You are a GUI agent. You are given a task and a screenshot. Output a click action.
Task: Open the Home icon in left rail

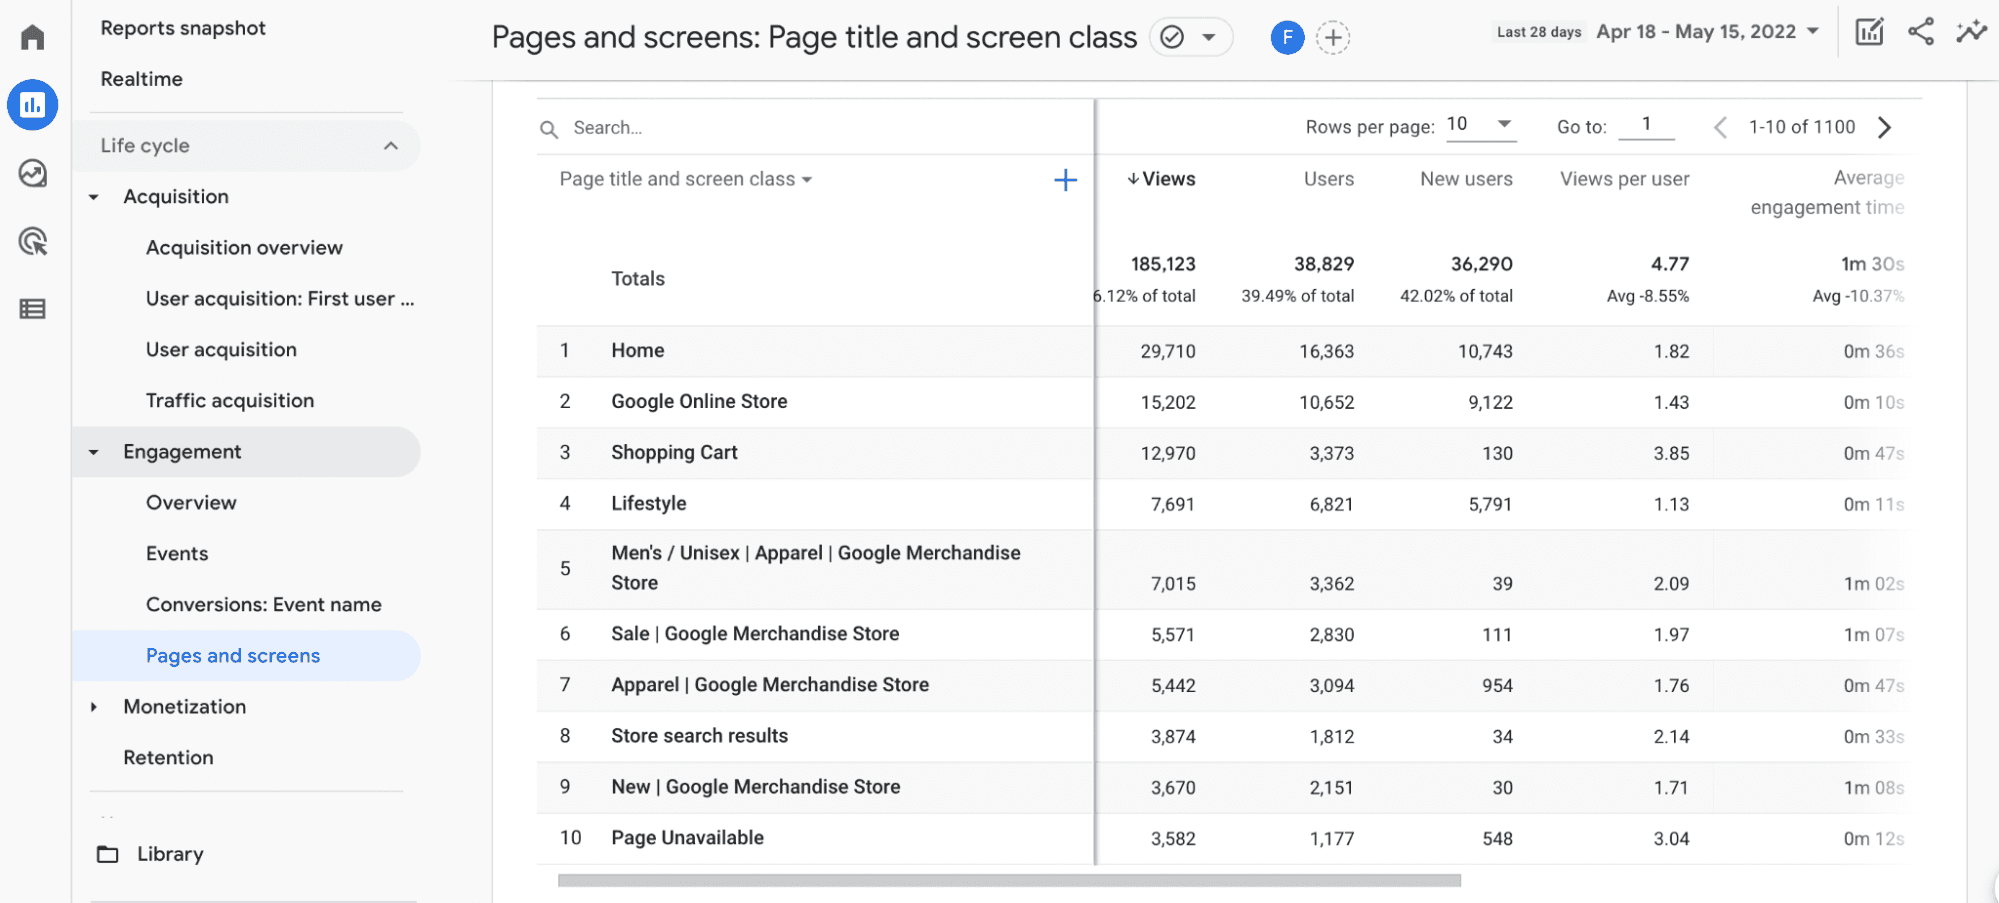[33, 37]
